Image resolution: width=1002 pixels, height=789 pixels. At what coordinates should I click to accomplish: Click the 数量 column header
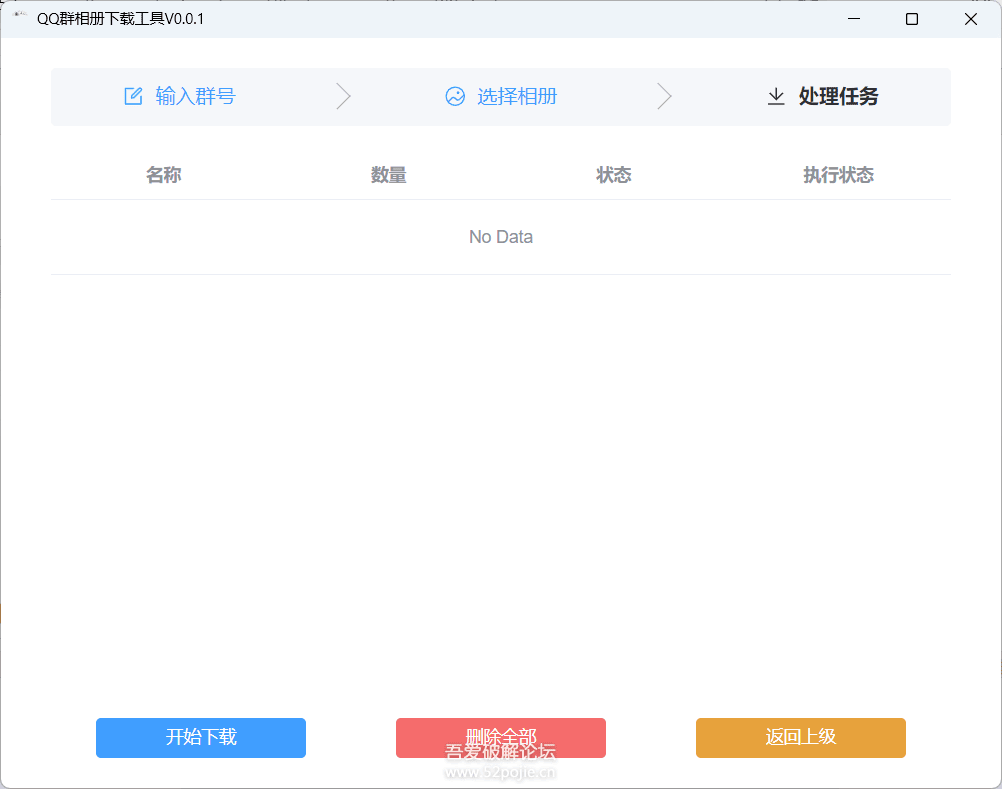[x=389, y=174]
